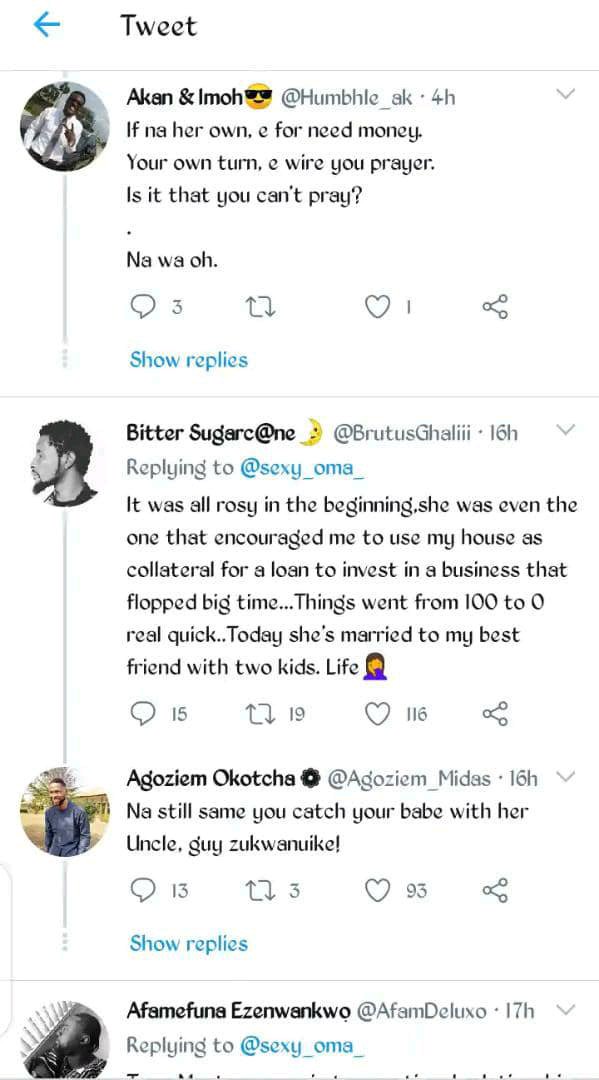Share Akan & Imoh's tweet

click(x=495, y=307)
